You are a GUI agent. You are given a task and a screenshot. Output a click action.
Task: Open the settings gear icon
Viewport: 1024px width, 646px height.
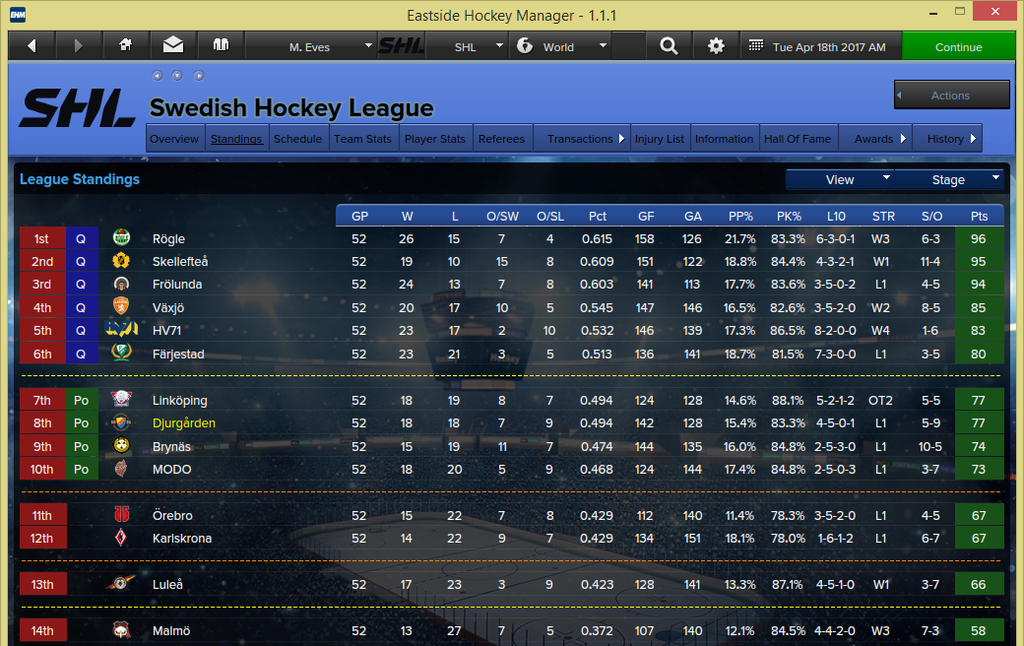tap(716, 46)
